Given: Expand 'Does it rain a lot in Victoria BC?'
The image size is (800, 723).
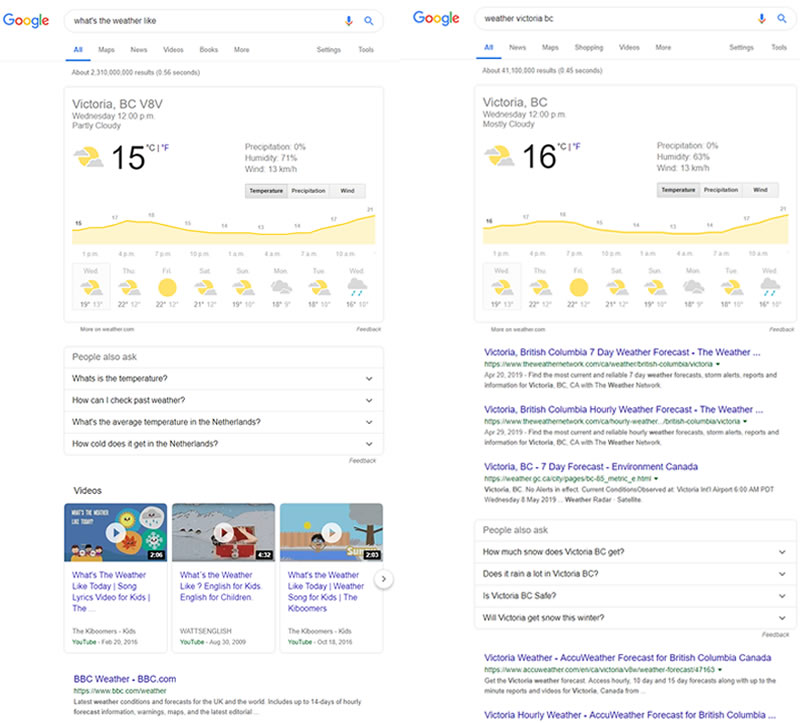Looking at the screenshot, I should tap(635, 574).
